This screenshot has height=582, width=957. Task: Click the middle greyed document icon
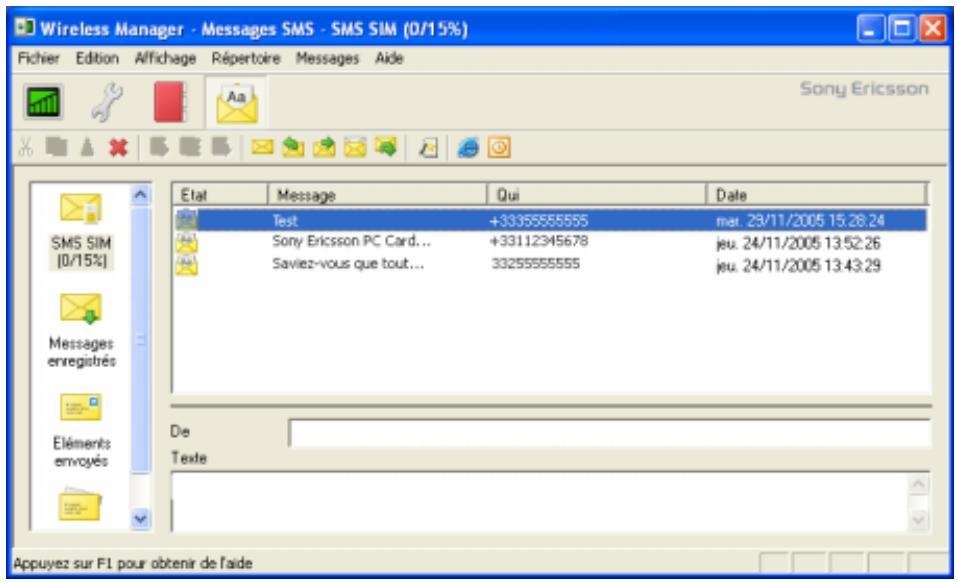[190, 147]
